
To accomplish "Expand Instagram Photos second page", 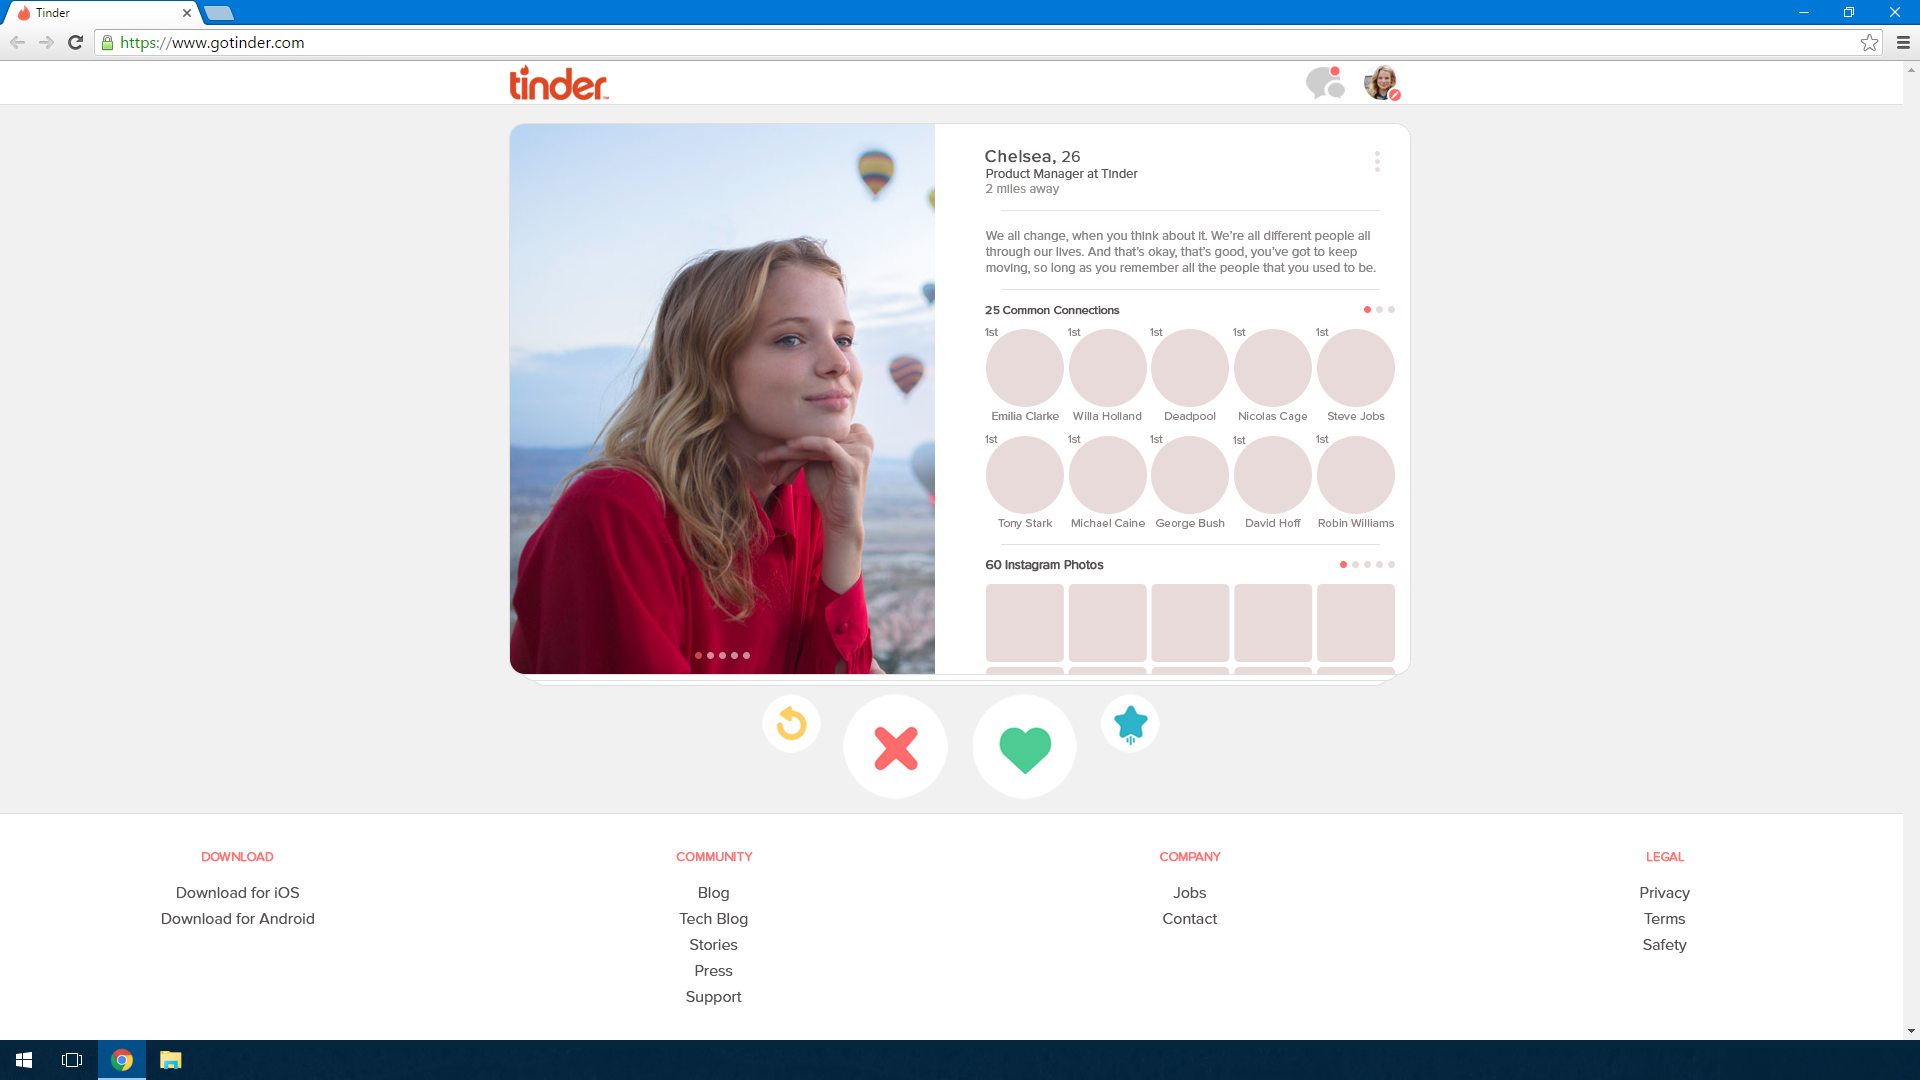I will click(1356, 564).
